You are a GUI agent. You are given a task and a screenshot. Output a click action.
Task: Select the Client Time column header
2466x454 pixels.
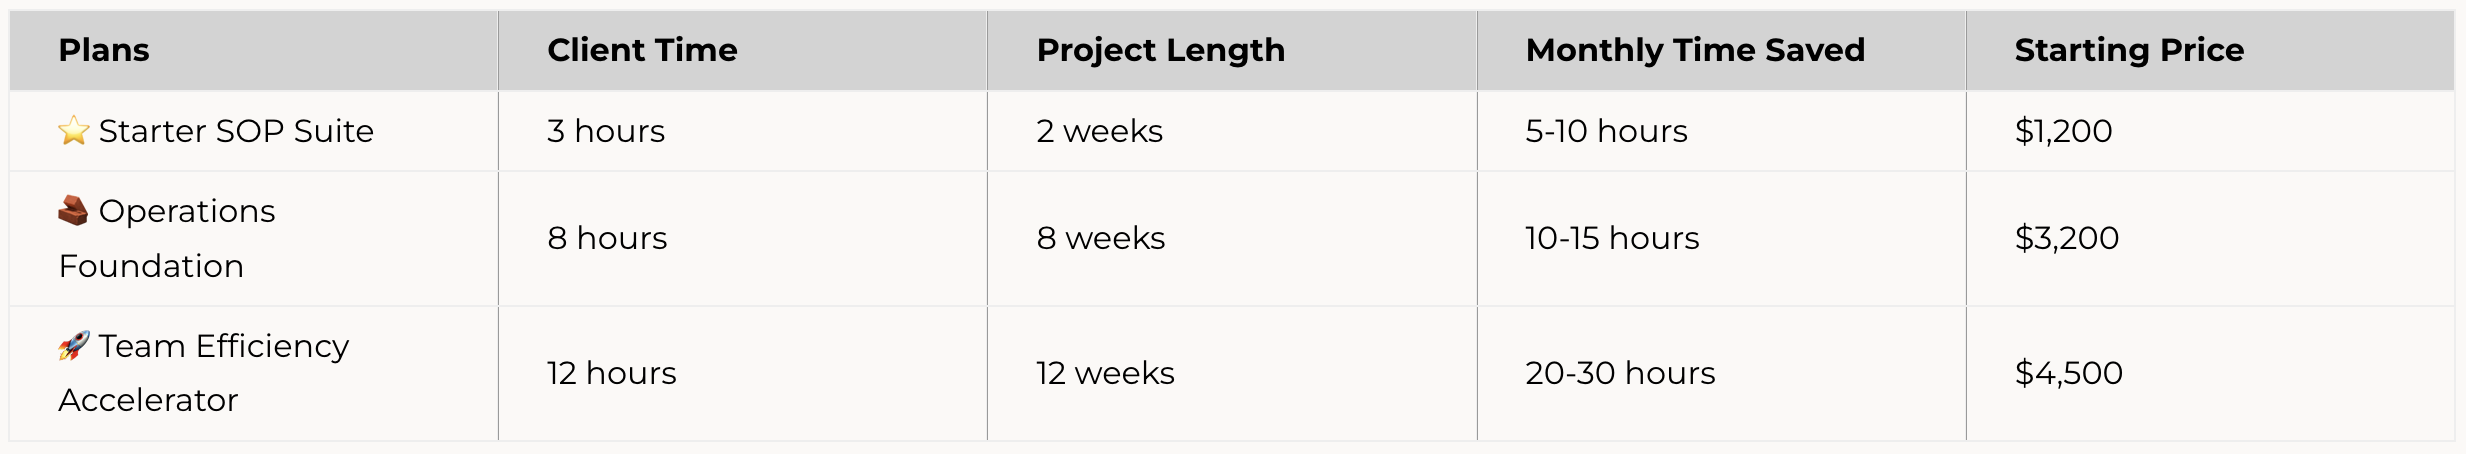click(642, 50)
